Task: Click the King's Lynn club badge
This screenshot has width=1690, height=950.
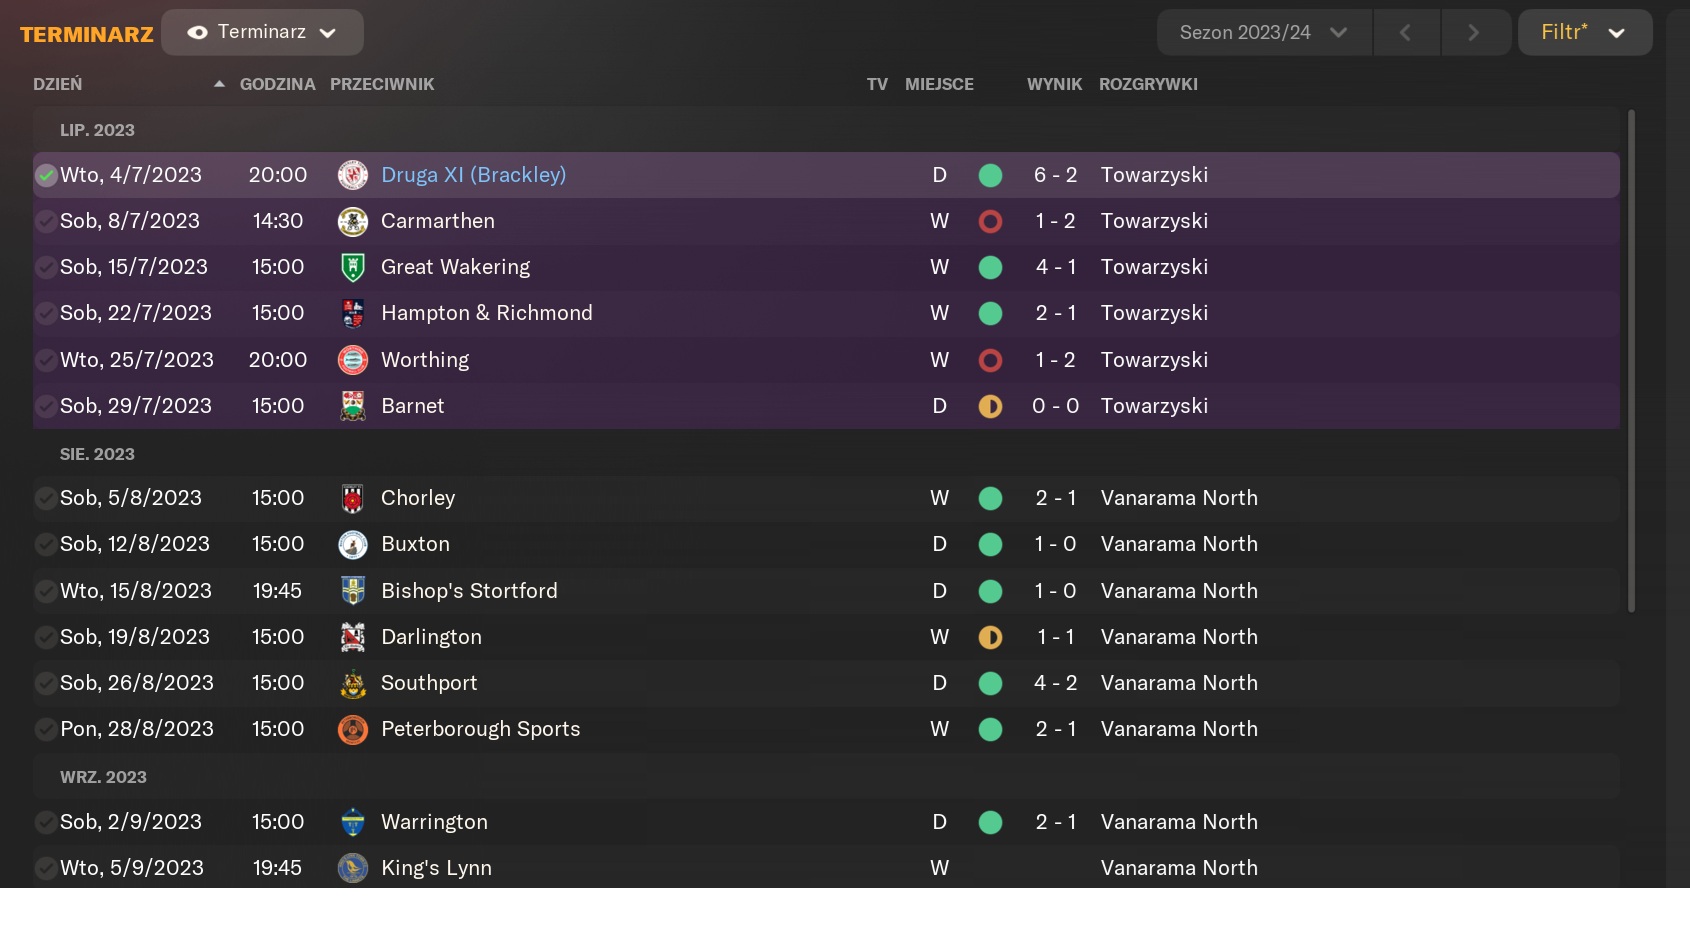Action: 353,868
